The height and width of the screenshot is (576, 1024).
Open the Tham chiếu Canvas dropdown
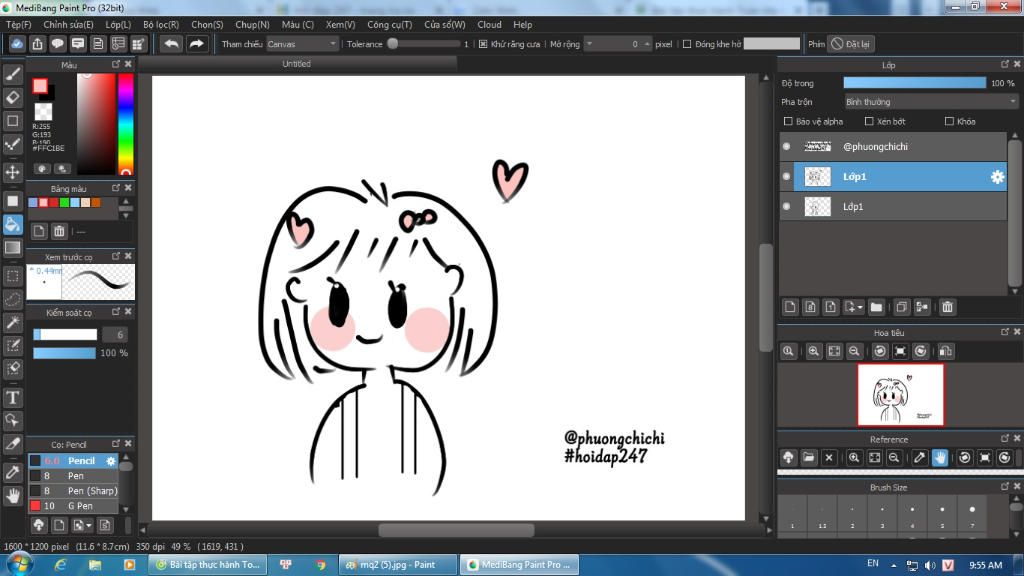[x=302, y=44]
